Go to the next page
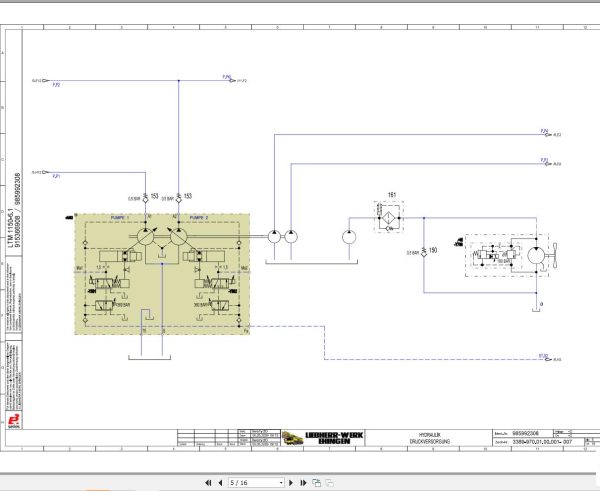600x491 pixels. coord(290,483)
